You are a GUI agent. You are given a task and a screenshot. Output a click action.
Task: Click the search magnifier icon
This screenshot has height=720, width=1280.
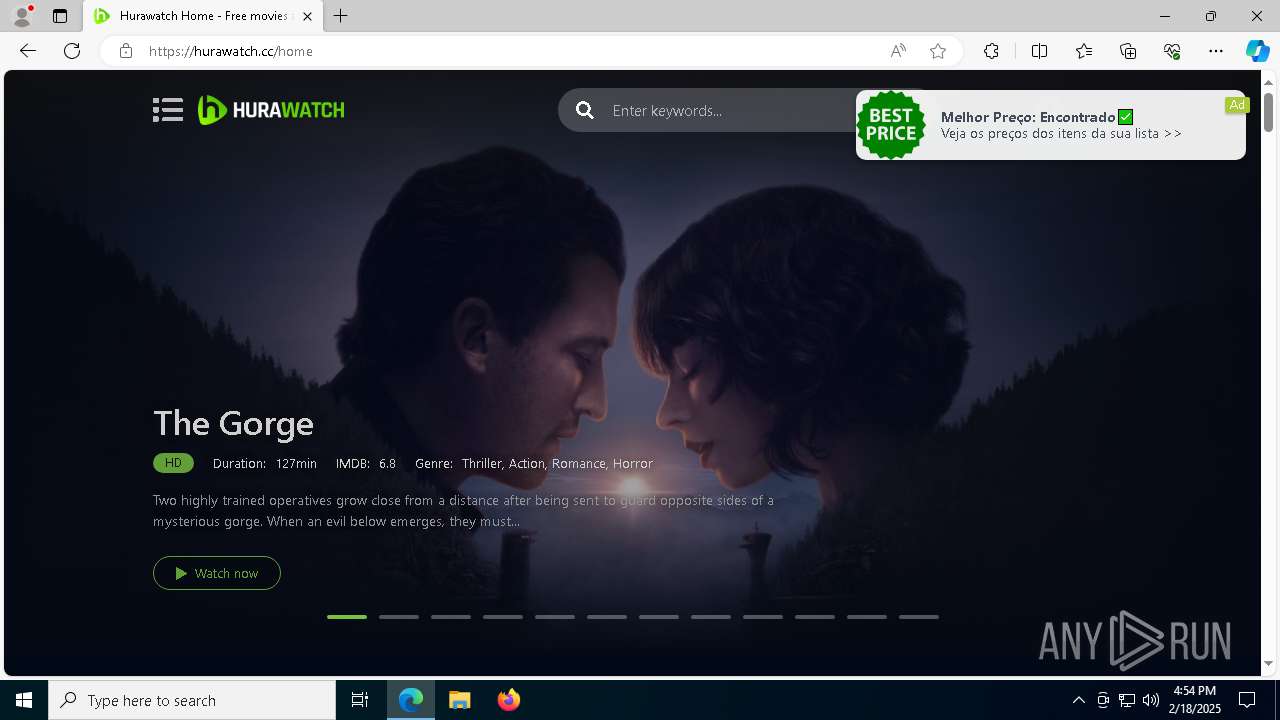click(x=585, y=110)
